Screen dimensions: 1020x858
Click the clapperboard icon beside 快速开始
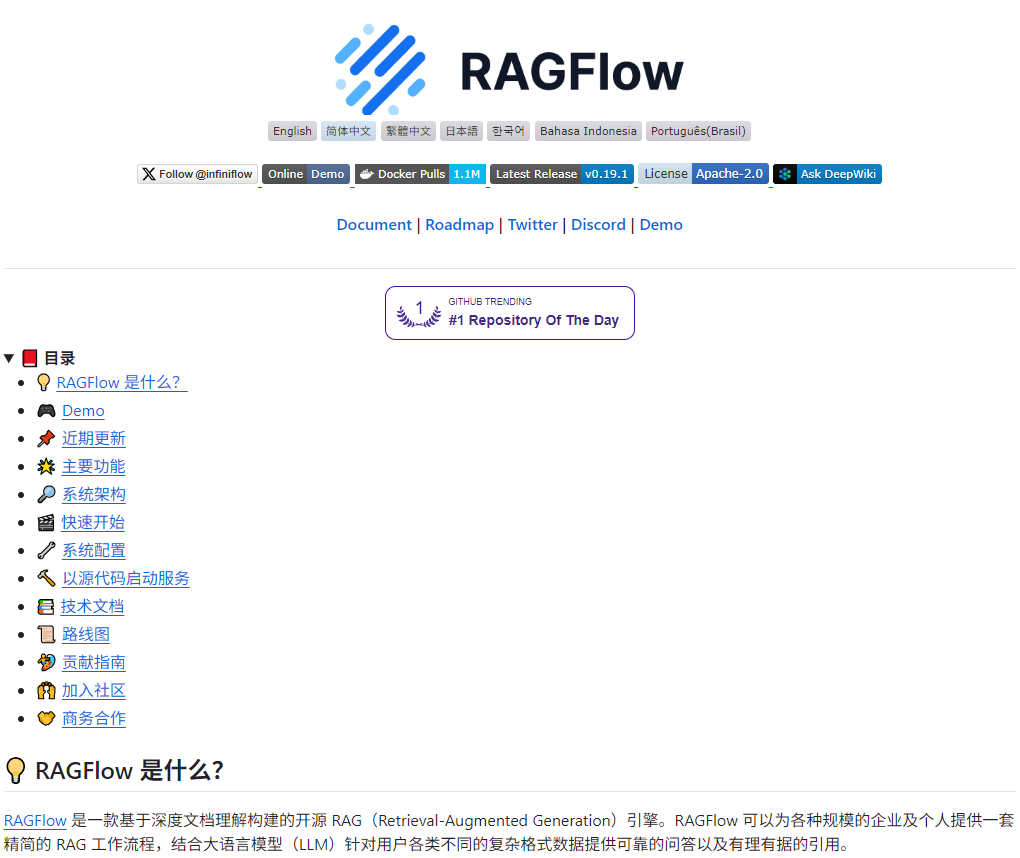coord(46,522)
